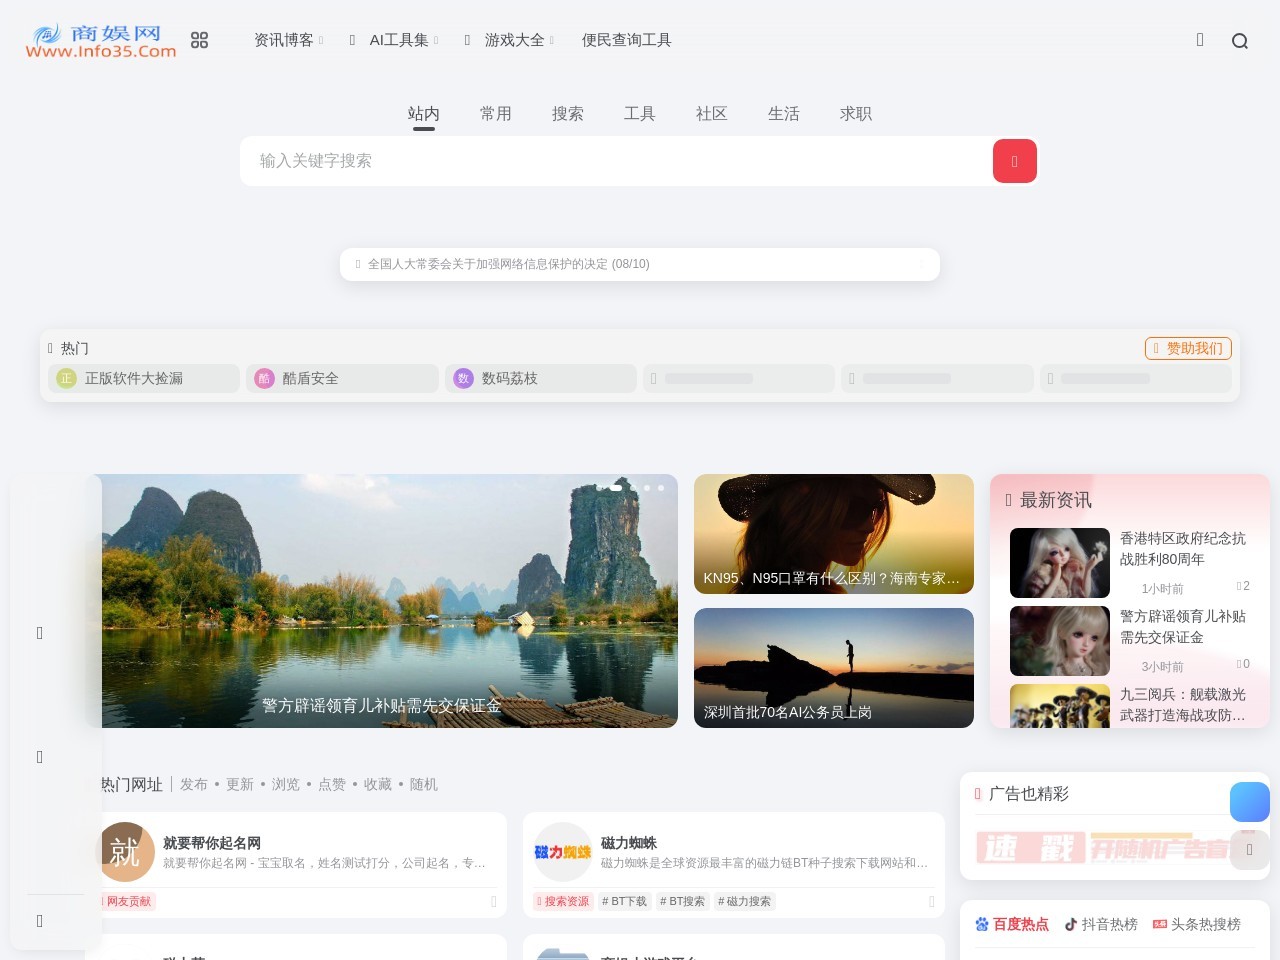Switch to the 抖音热榜 tab
This screenshot has width=1280, height=960.
click(1101, 924)
